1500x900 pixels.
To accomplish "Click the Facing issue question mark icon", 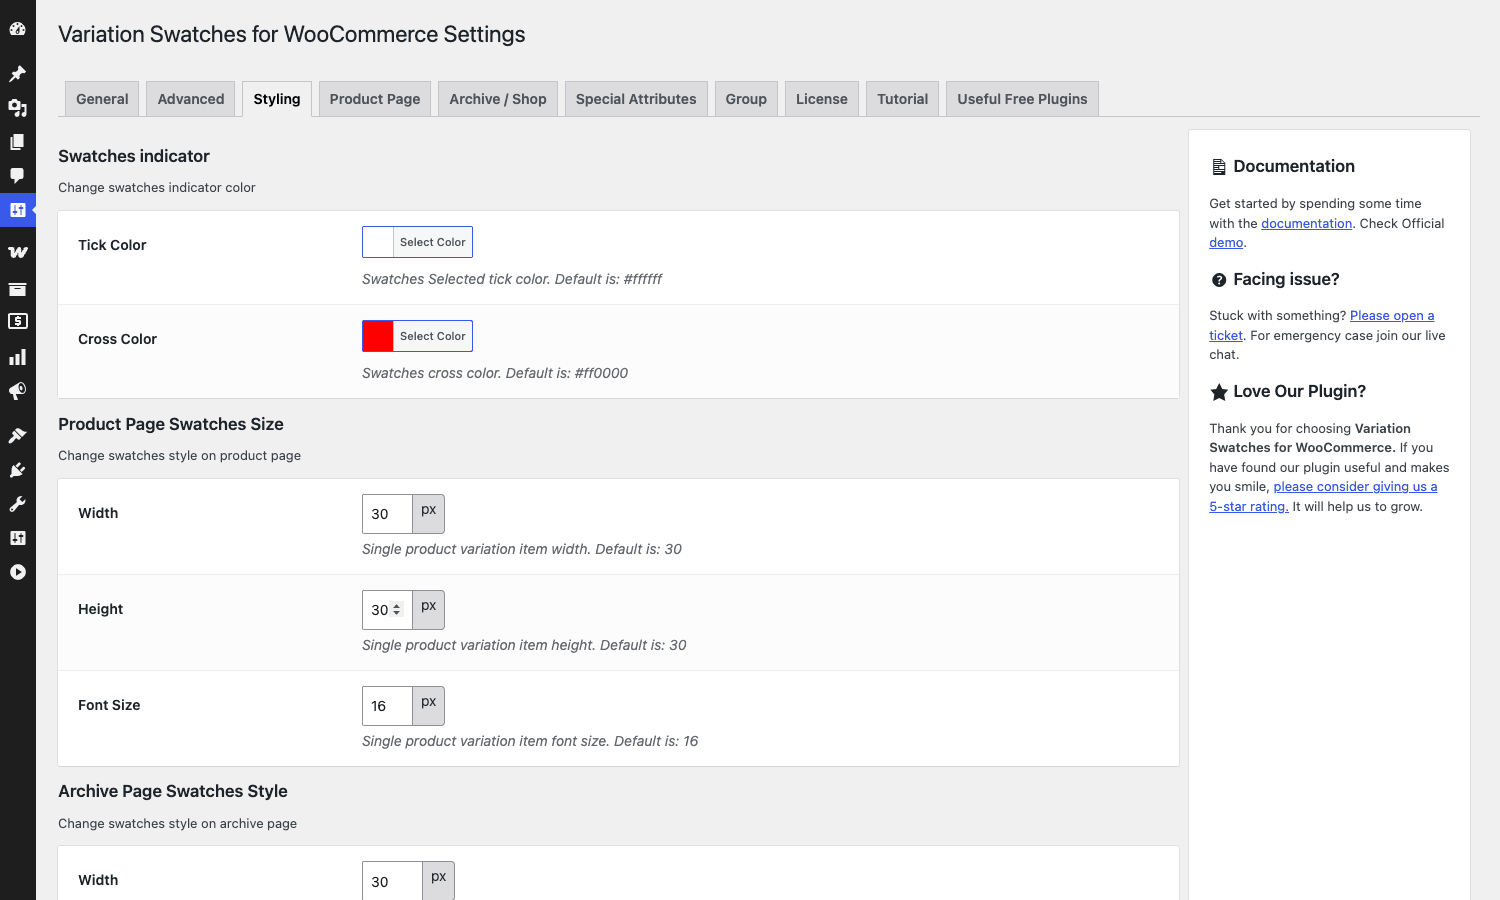I will tap(1219, 280).
